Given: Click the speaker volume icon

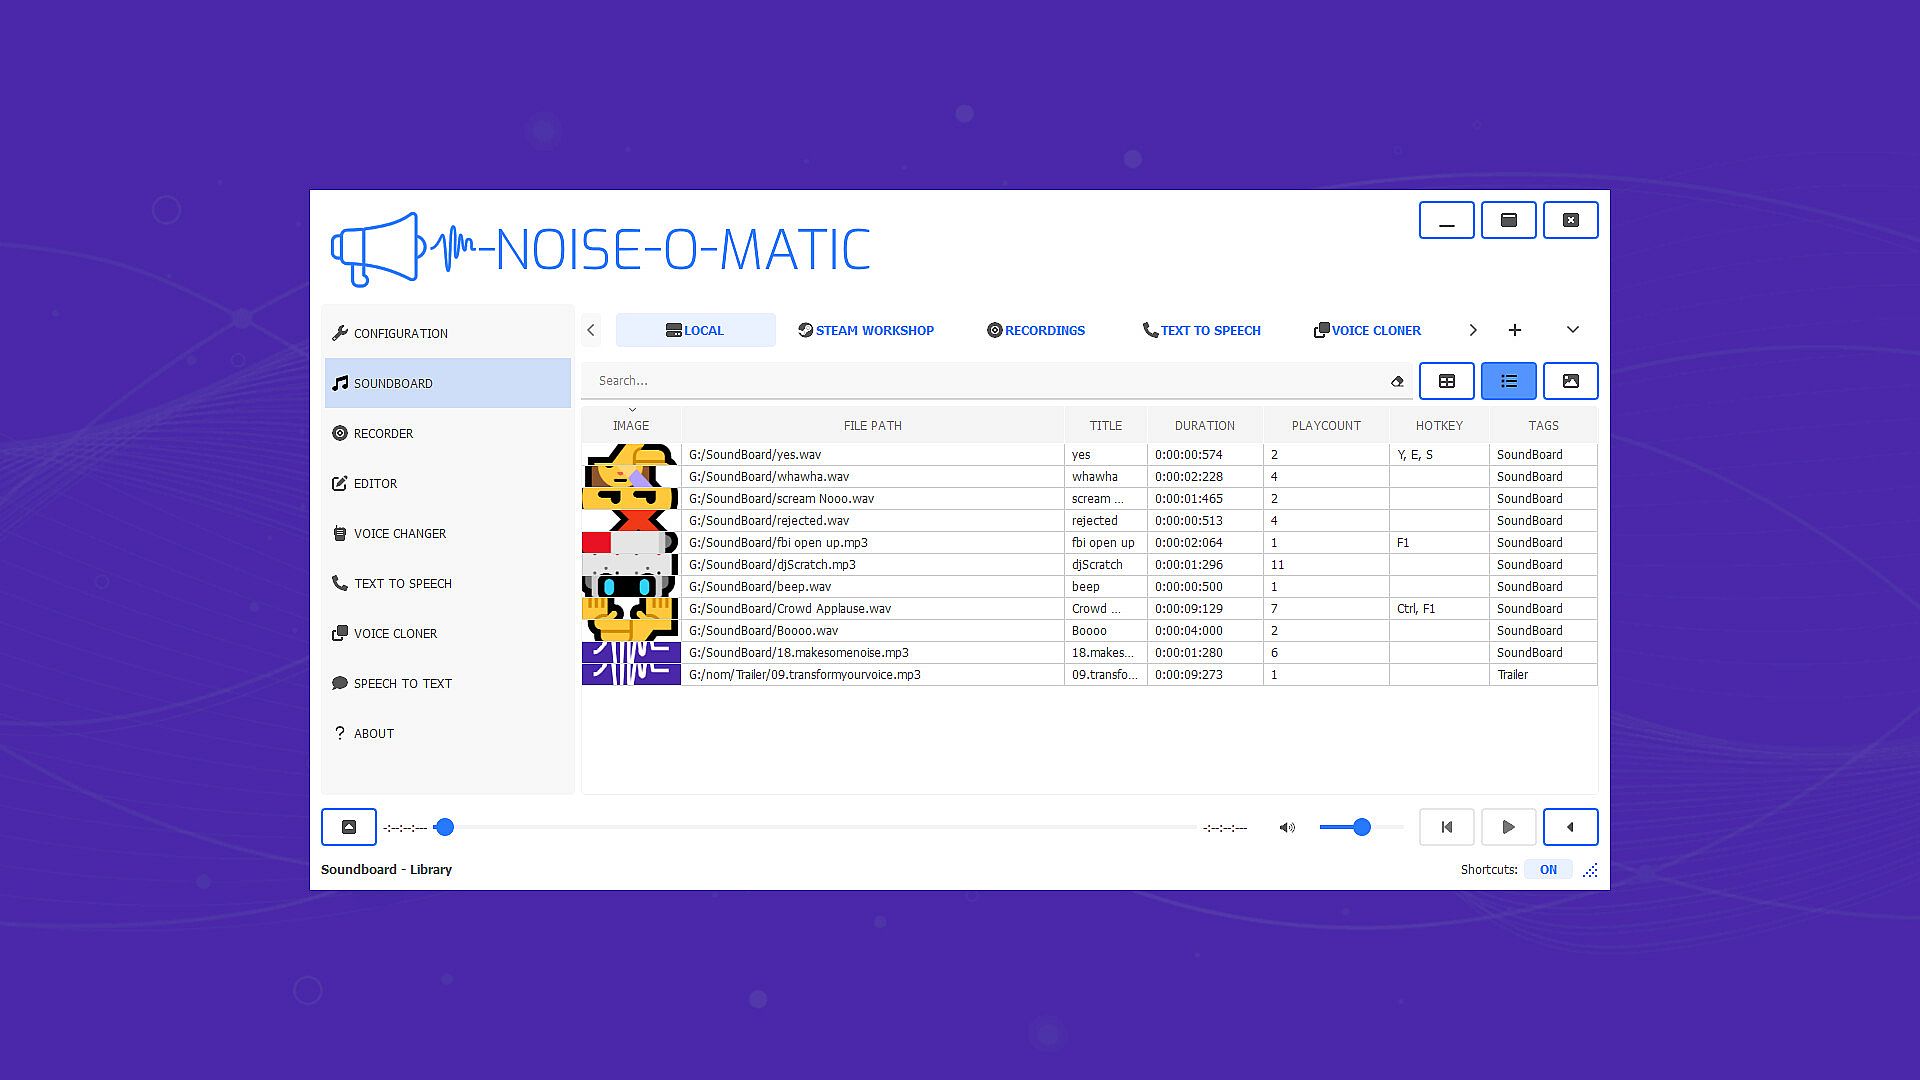Looking at the screenshot, I should pyautogui.click(x=1287, y=828).
